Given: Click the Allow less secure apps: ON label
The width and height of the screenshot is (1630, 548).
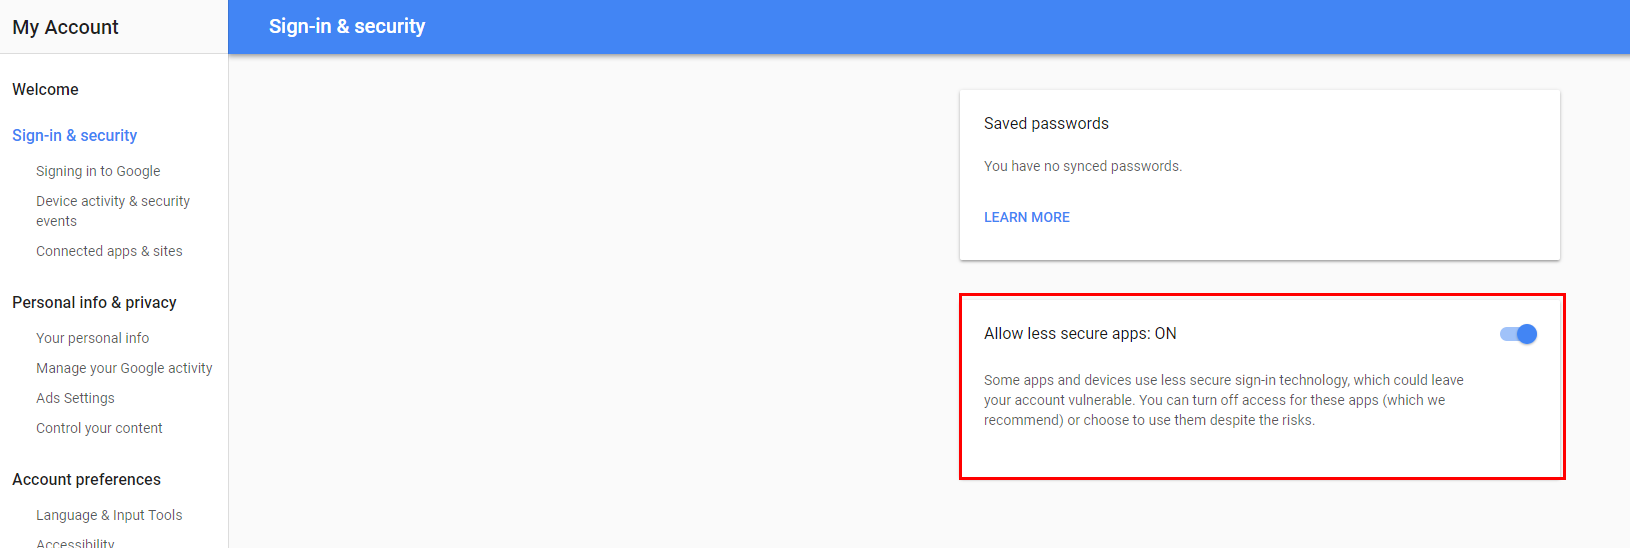Looking at the screenshot, I should coord(1080,333).
